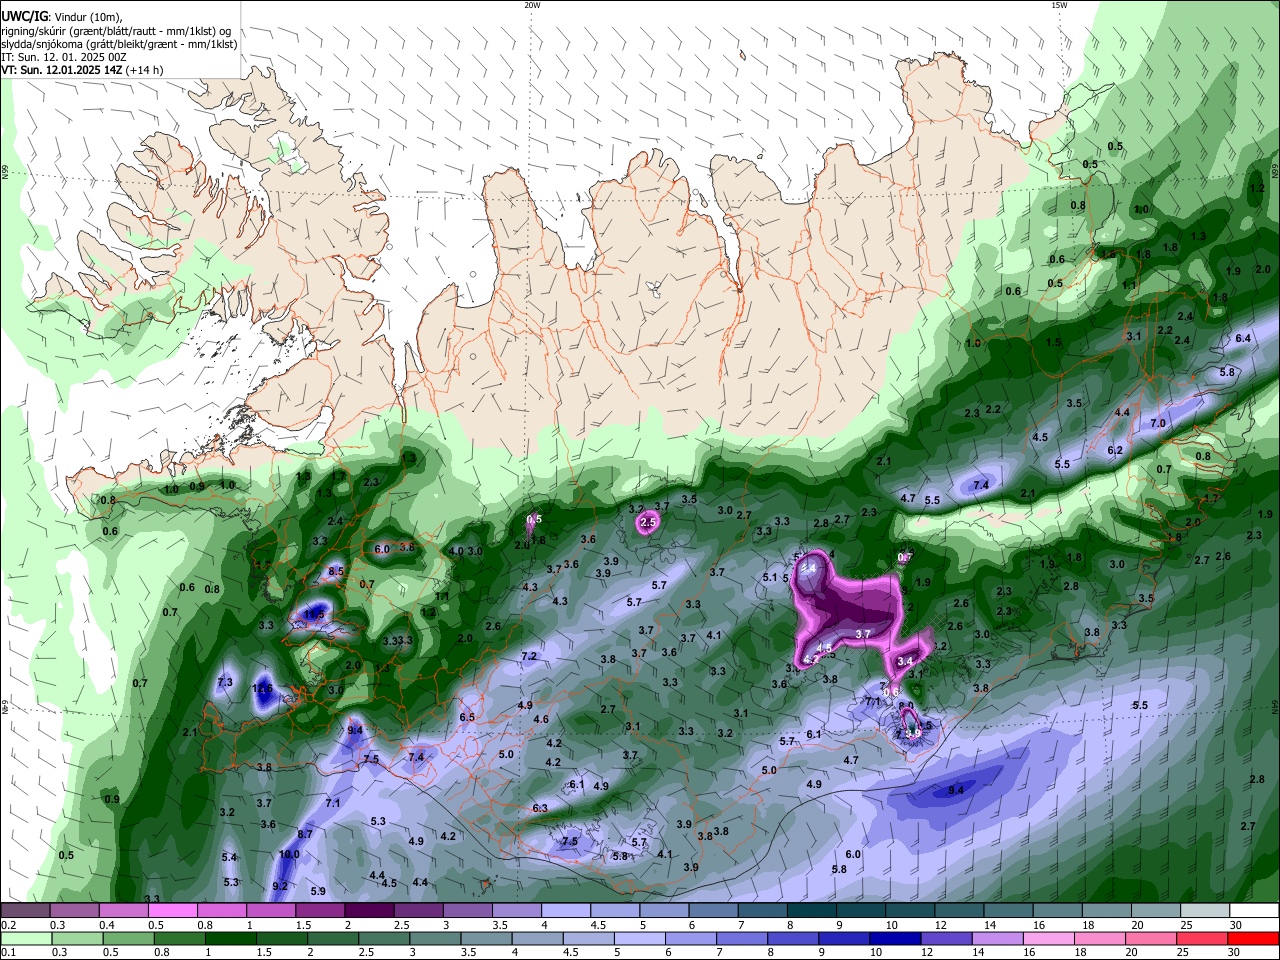Click the '6.2' precipitation value

[1116, 450]
